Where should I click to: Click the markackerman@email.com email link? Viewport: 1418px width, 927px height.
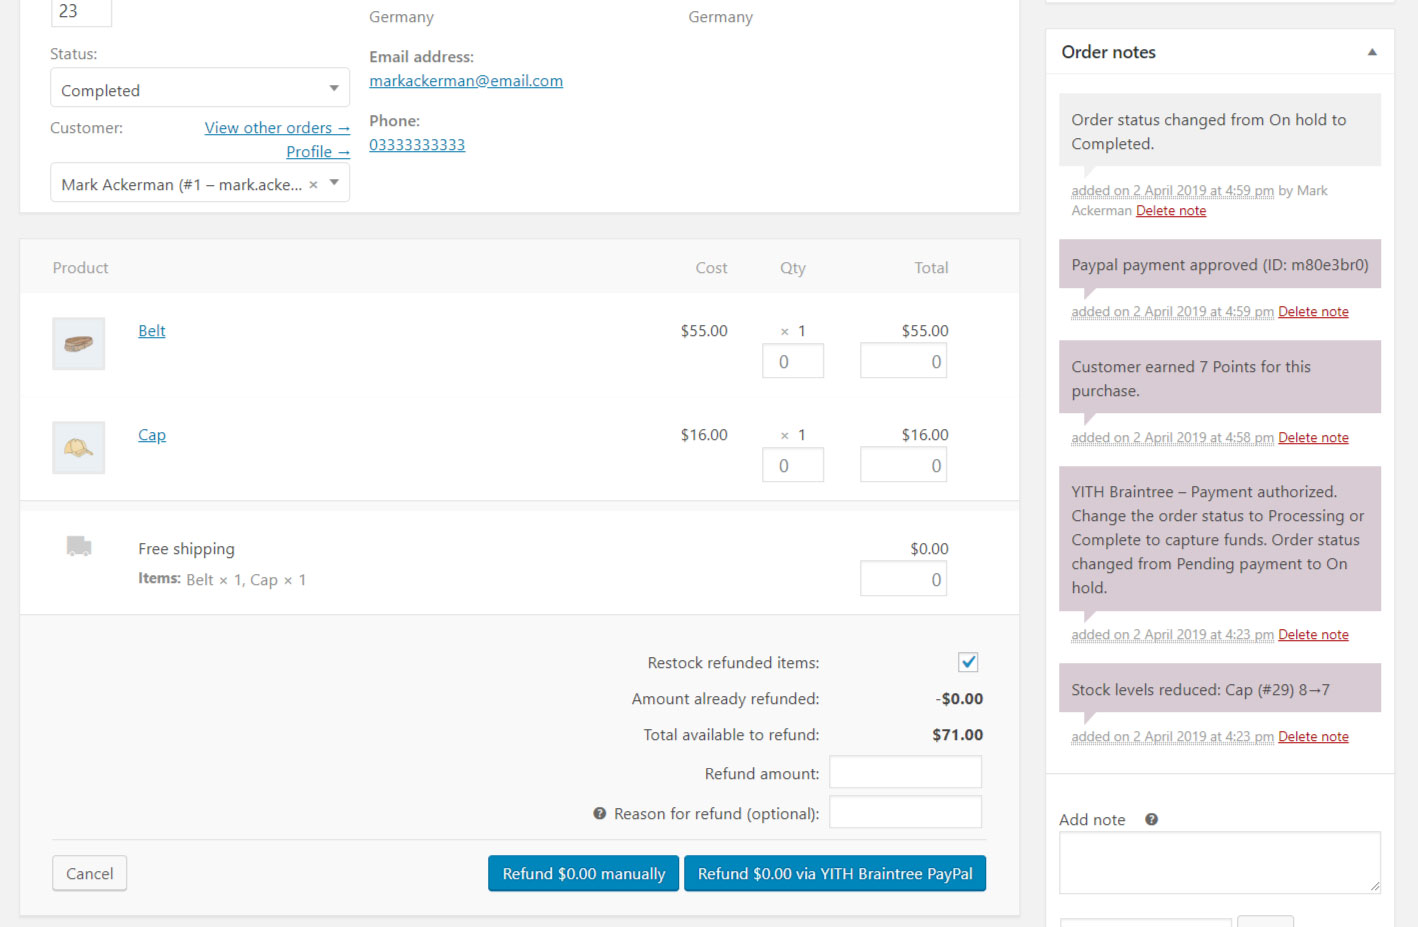[x=466, y=81]
